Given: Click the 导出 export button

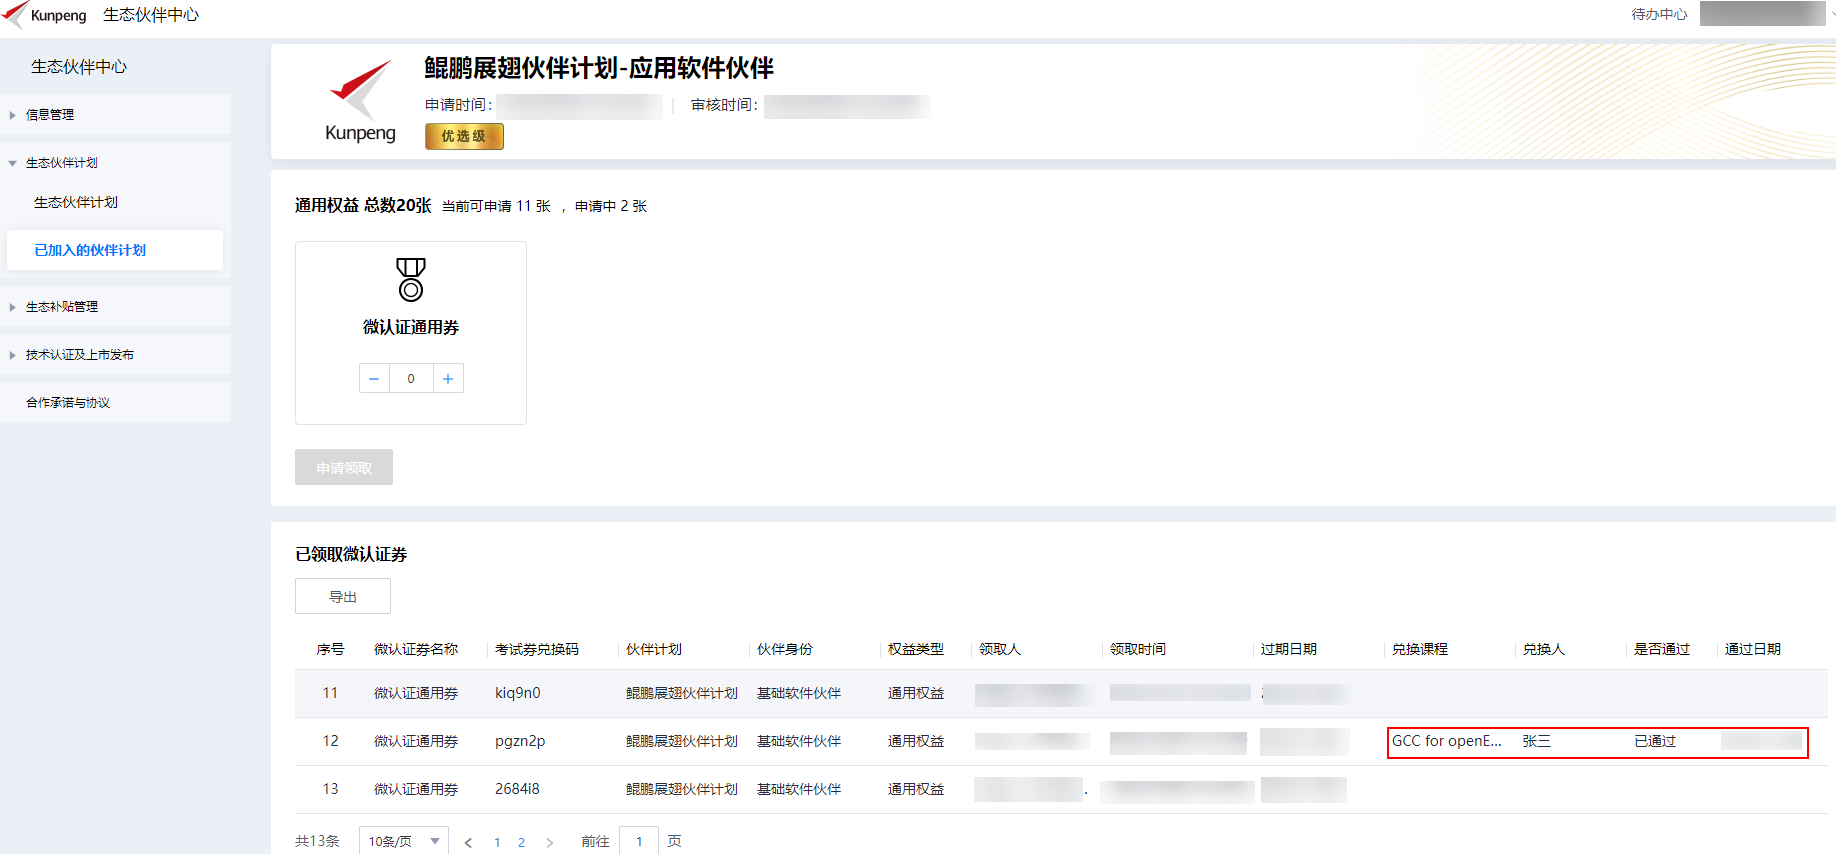Looking at the screenshot, I should coord(343,597).
